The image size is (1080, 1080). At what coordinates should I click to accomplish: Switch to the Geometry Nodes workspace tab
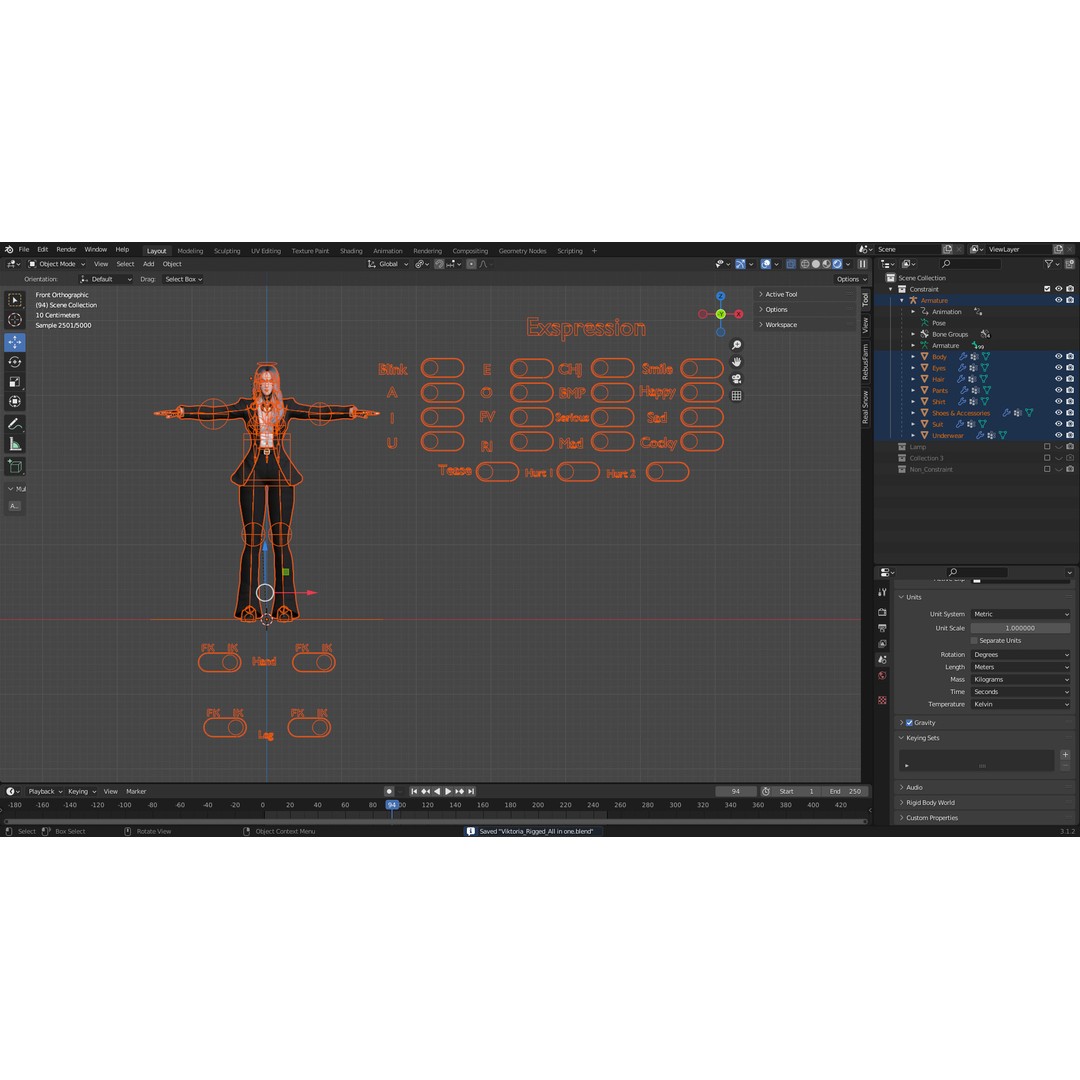pyautogui.click(x=522, y=251)
